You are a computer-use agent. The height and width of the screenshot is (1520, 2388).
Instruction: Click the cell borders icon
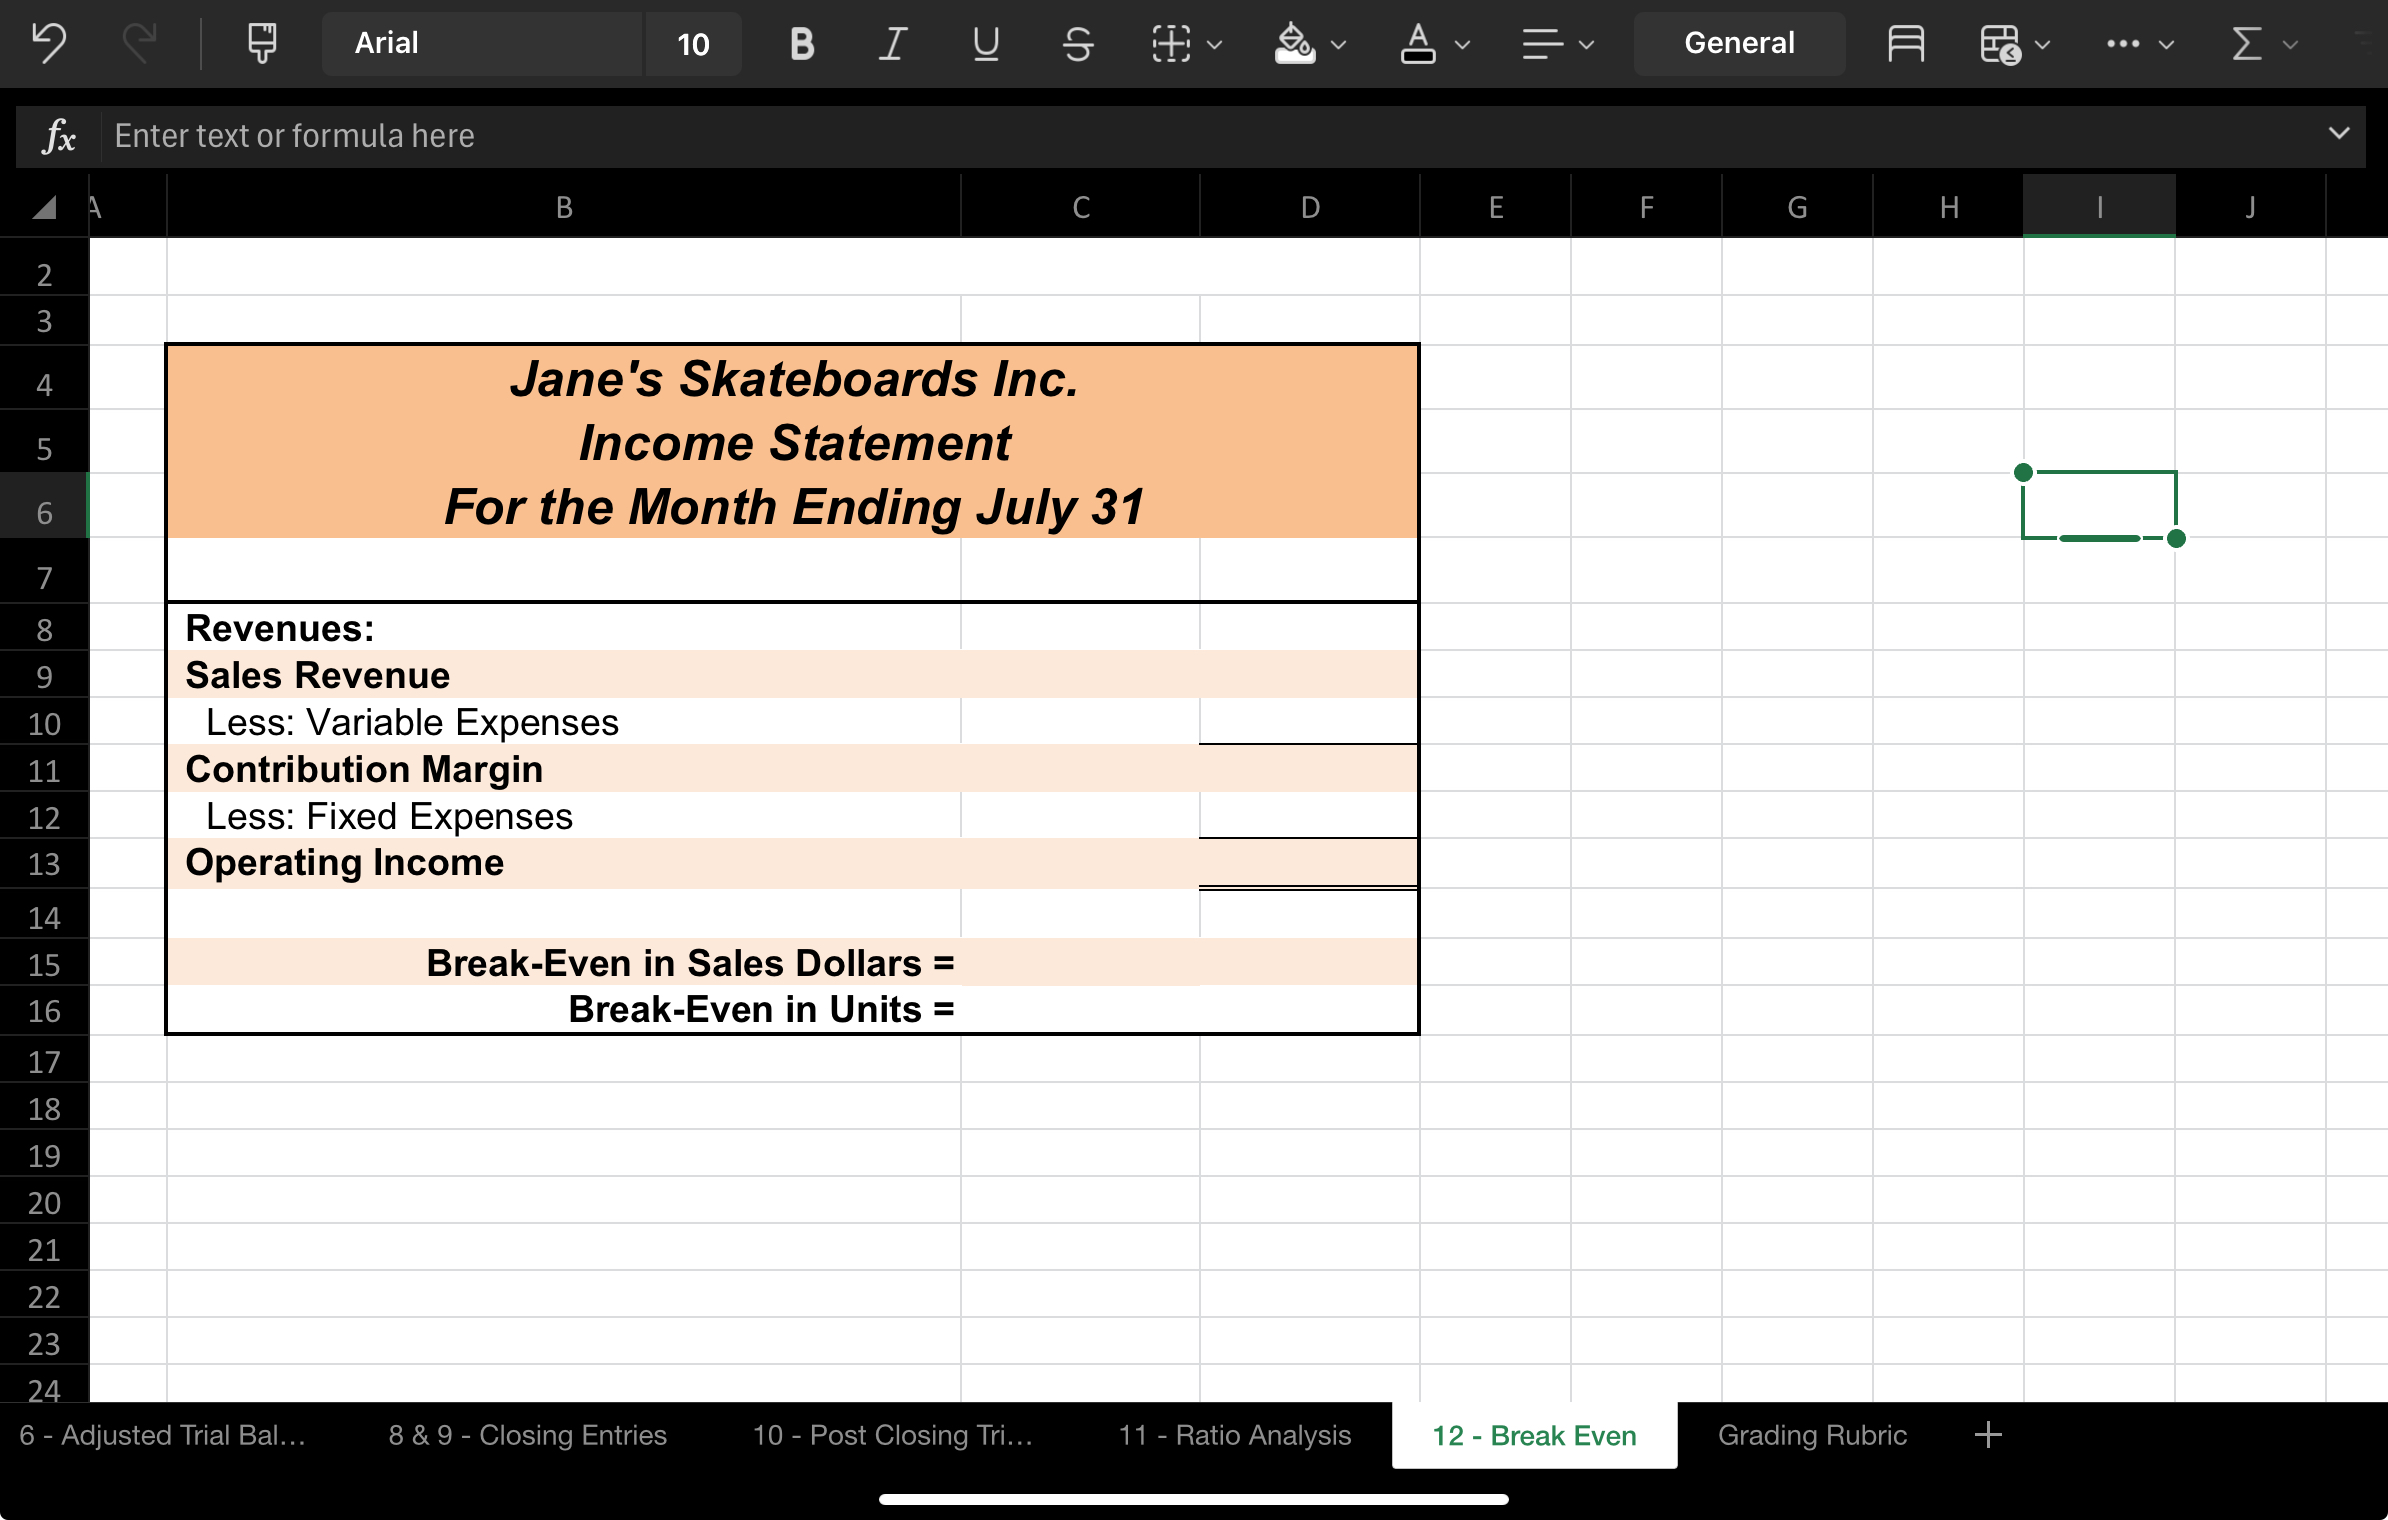coord(1171,43)
